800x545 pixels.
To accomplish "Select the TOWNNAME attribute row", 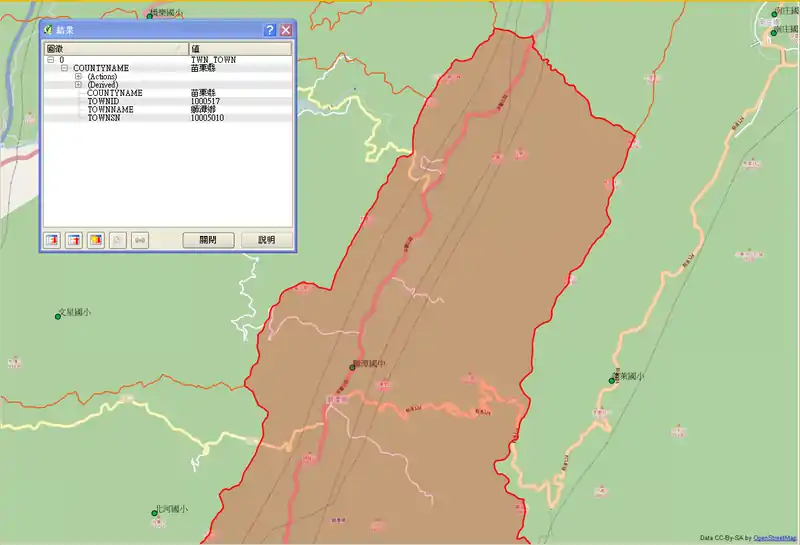I will coord(110,109).
